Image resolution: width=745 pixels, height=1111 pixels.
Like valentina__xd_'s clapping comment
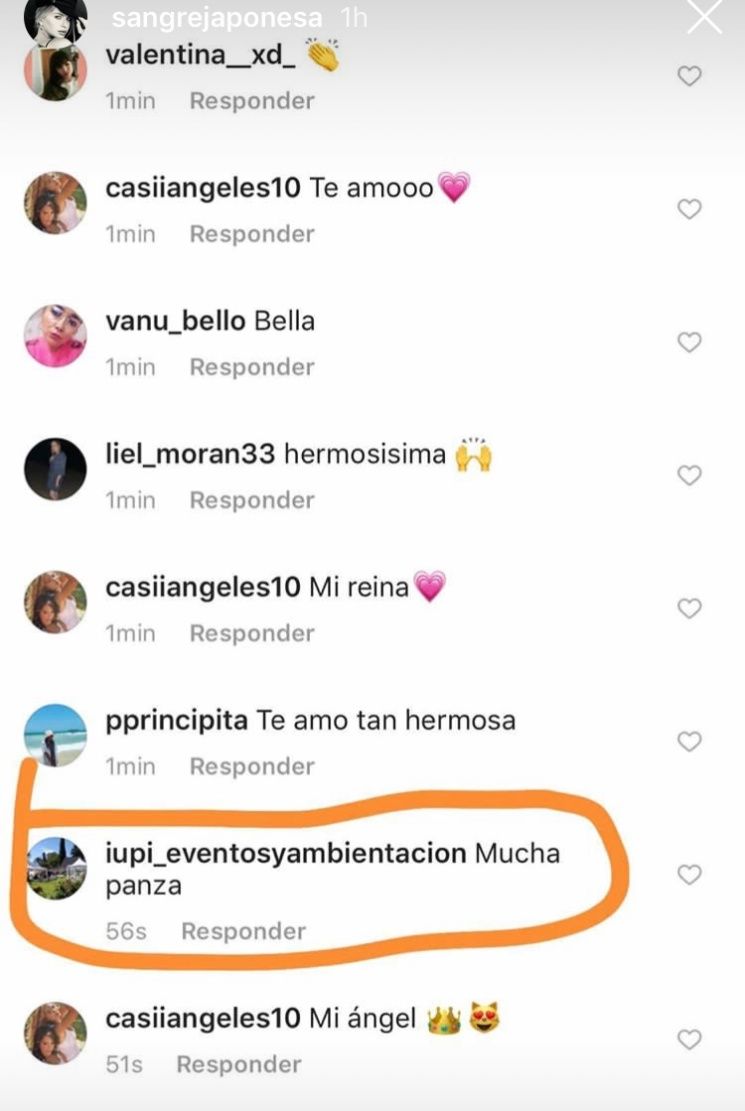point(689,76)
